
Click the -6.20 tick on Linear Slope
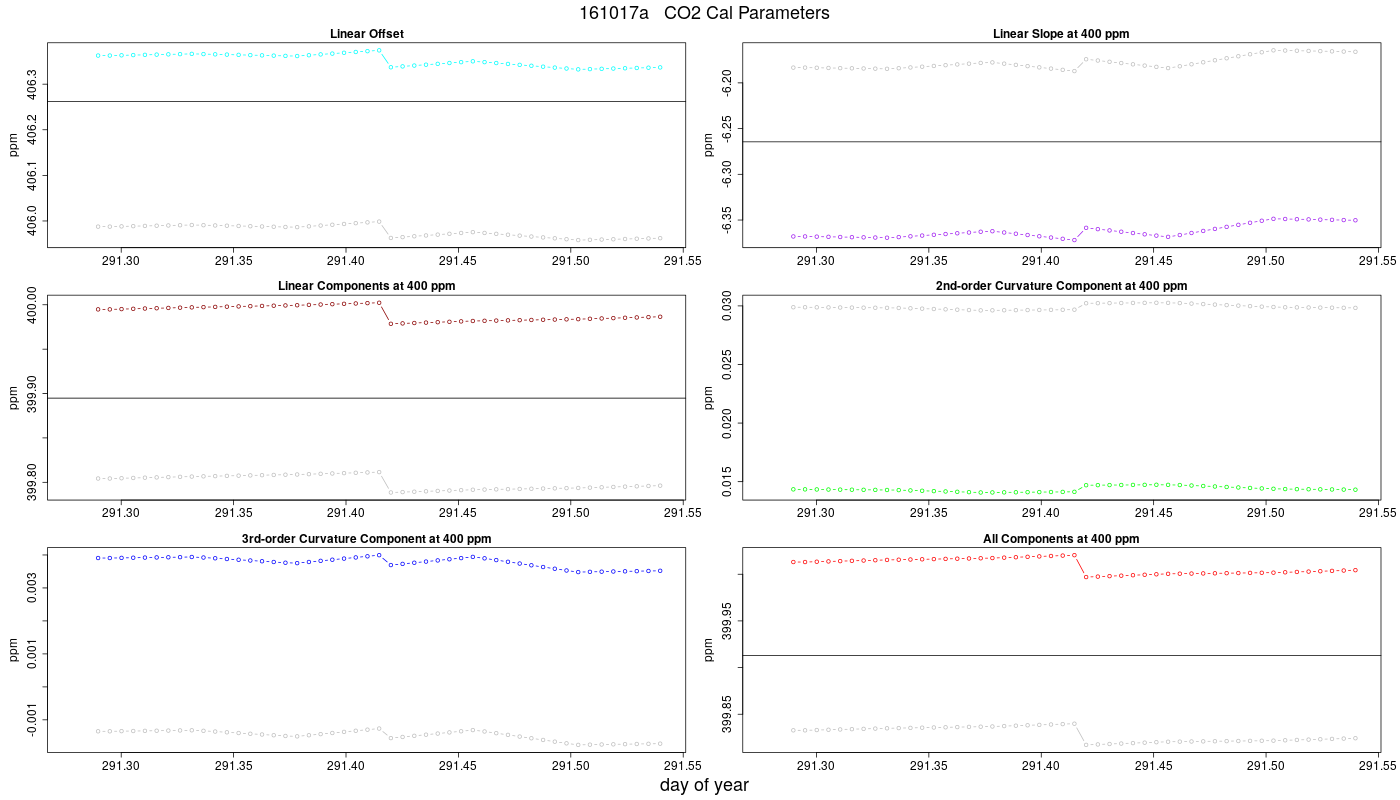pyautogui.click(x=728, y=81)
